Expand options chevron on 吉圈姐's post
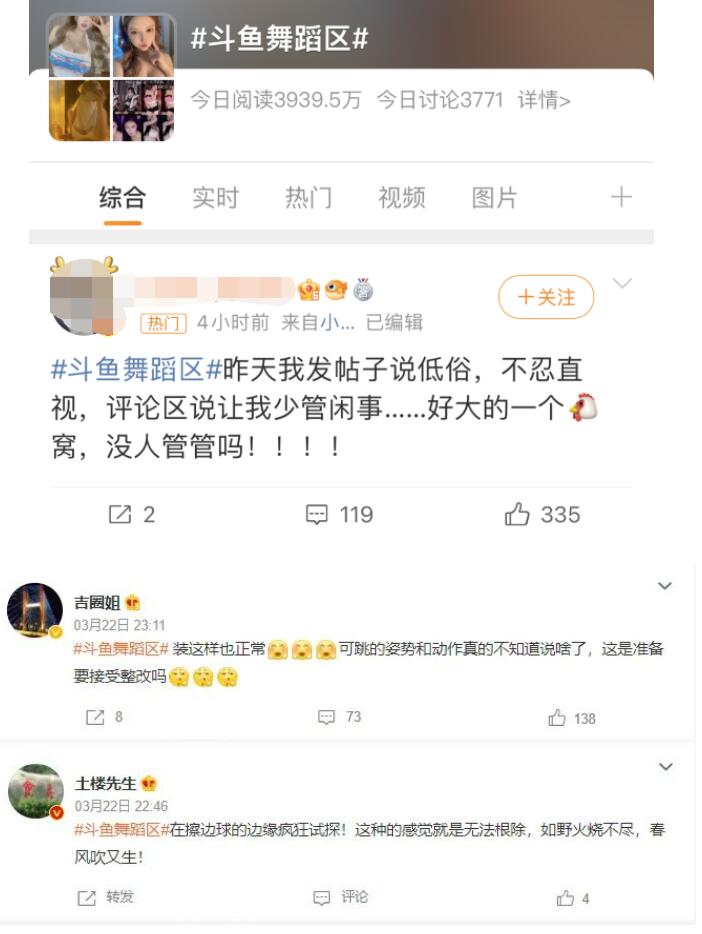Screen dimensions: 702x934 tap(664, 586)
